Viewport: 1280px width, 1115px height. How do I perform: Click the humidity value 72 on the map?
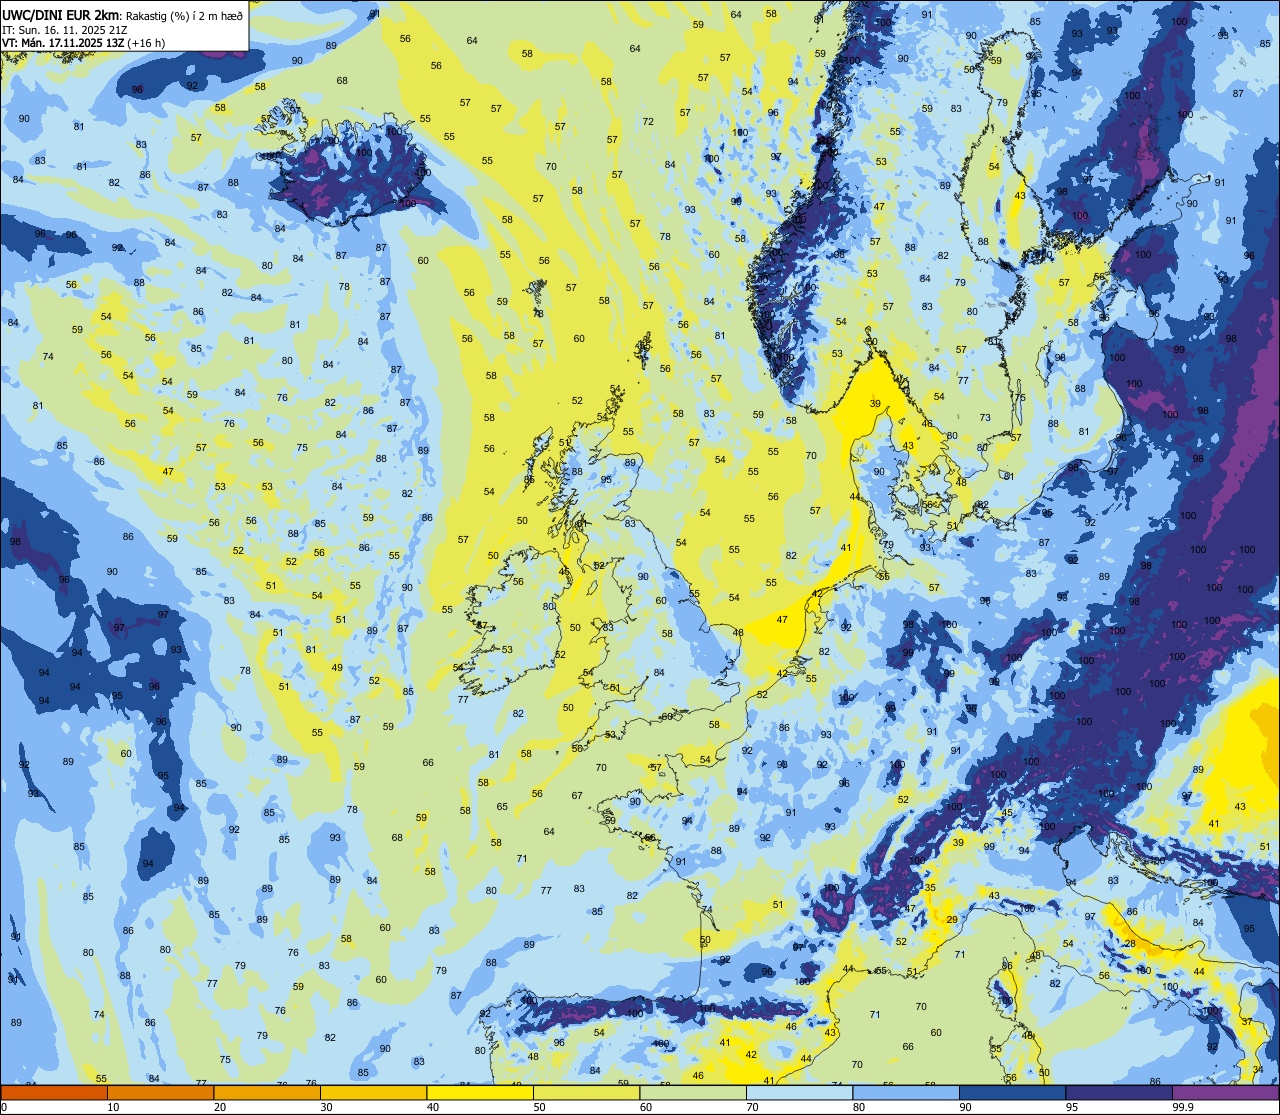(x=648, y=122)
